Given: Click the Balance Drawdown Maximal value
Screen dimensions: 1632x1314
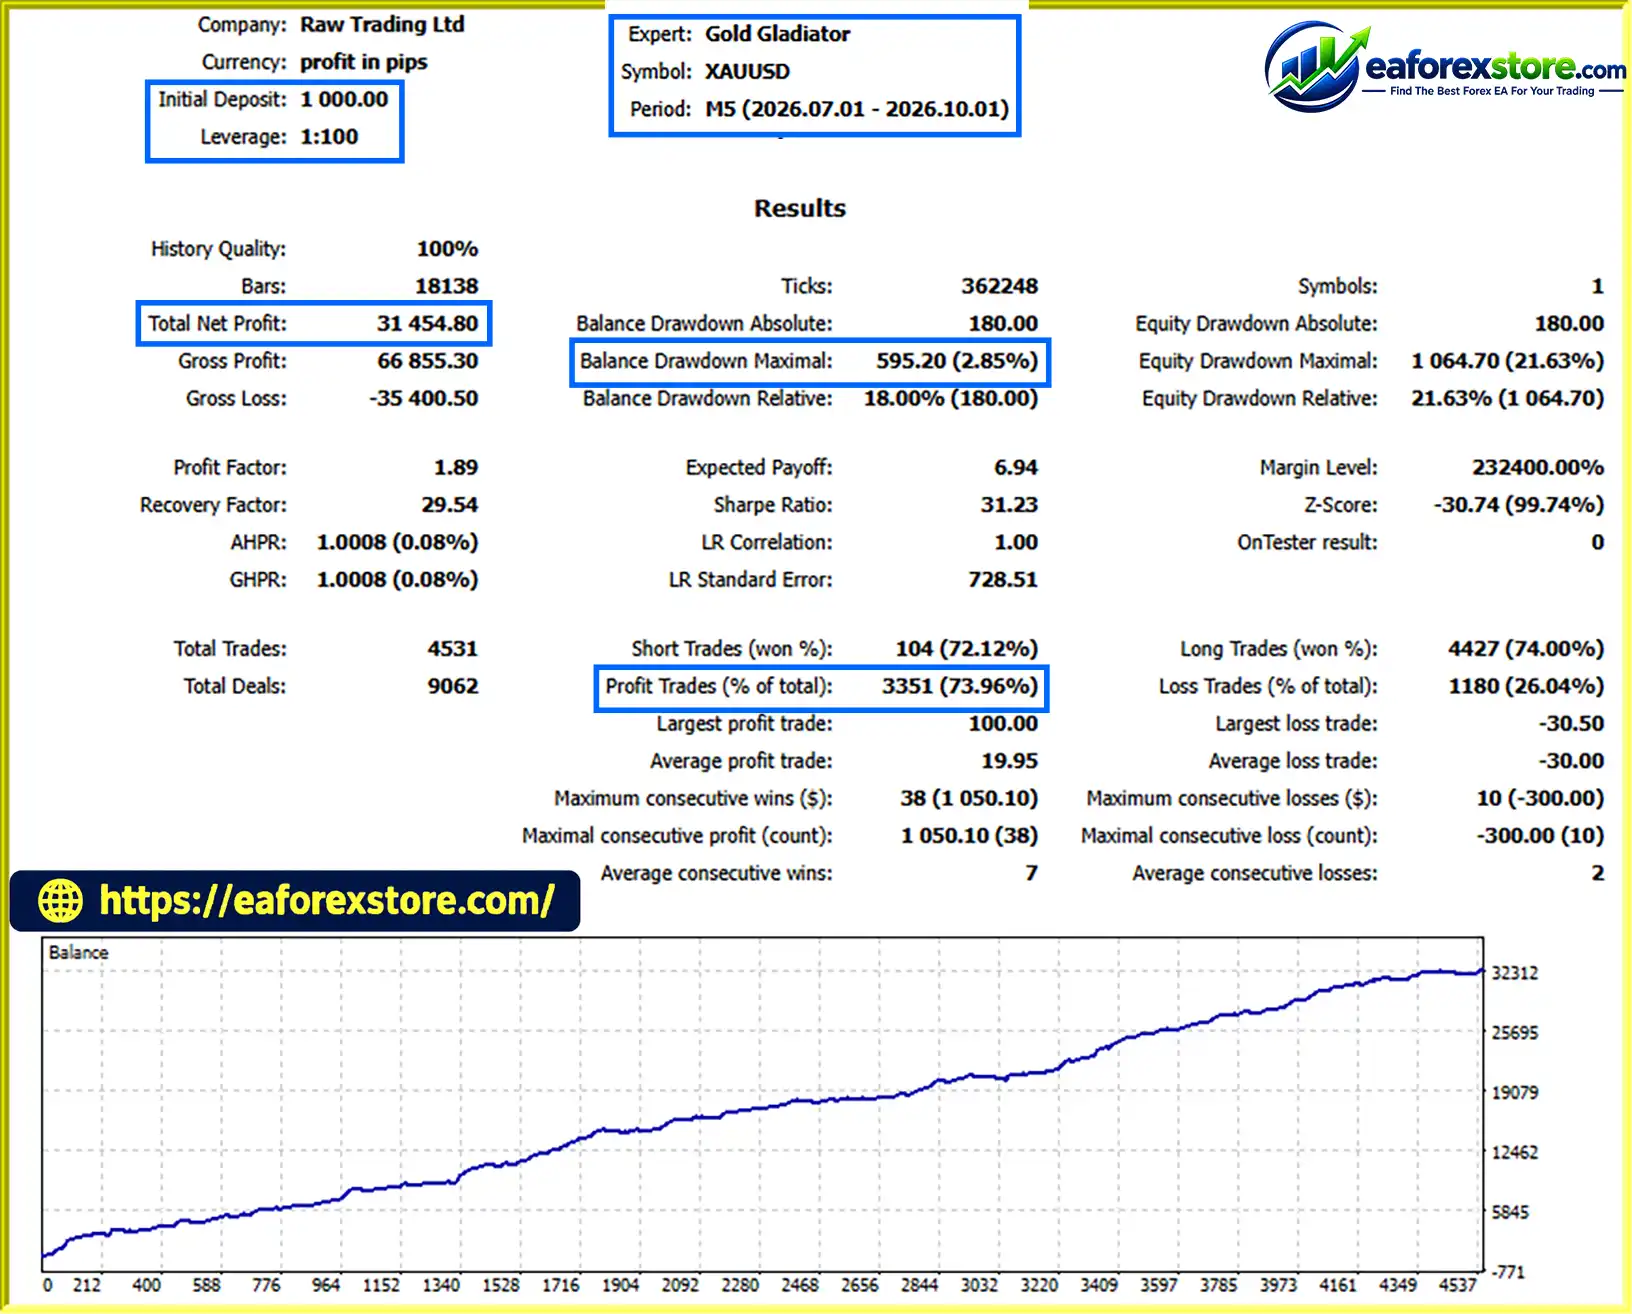Looking at the screenshot, I should pos(957,361).
